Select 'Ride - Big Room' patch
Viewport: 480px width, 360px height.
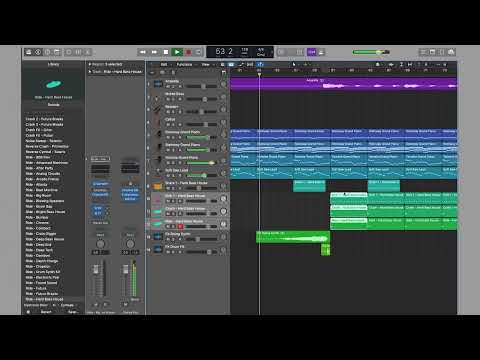coord(39,195)
